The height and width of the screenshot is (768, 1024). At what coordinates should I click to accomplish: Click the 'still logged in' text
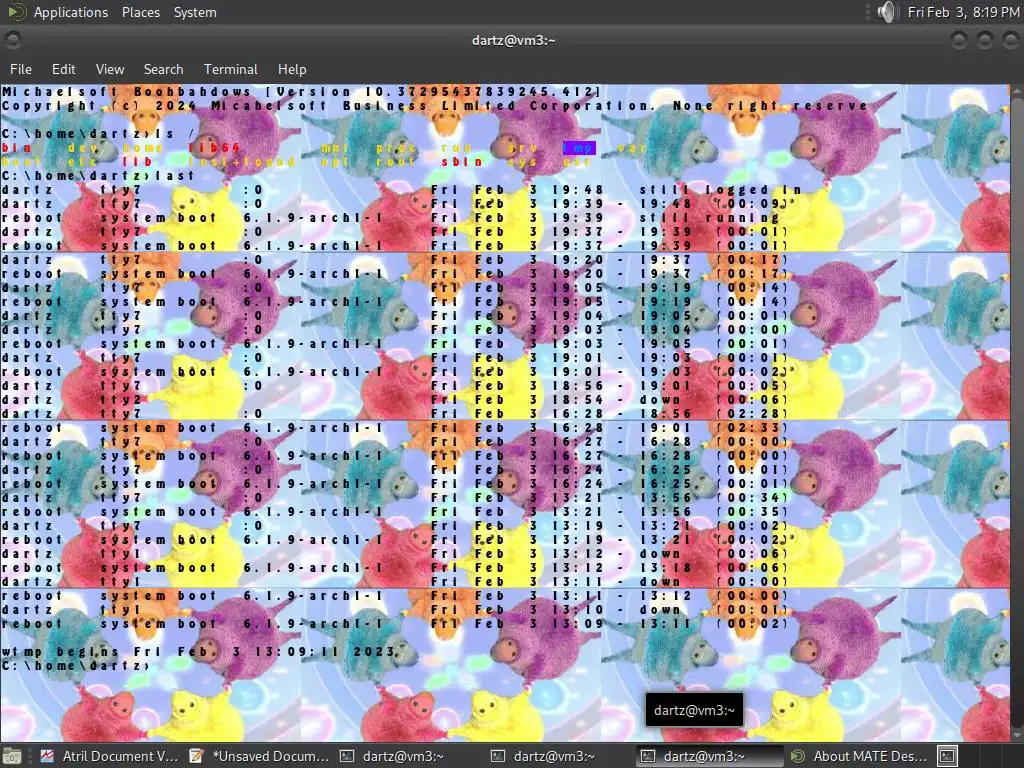(x=720, y=189)
